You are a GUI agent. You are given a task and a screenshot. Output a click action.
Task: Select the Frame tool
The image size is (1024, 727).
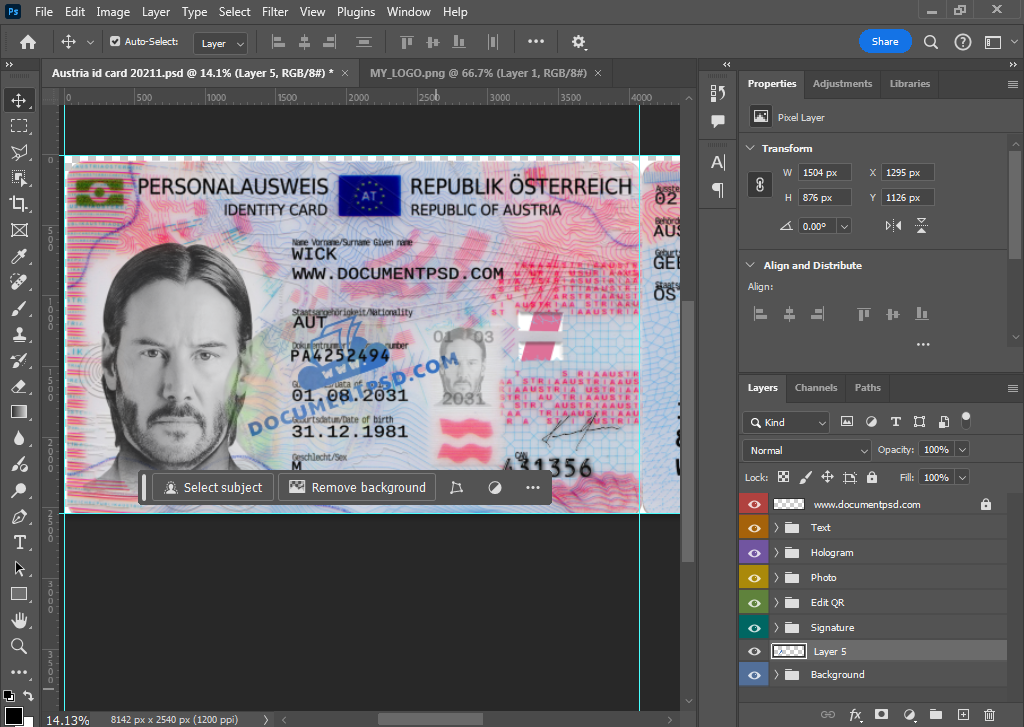[19, 230]
